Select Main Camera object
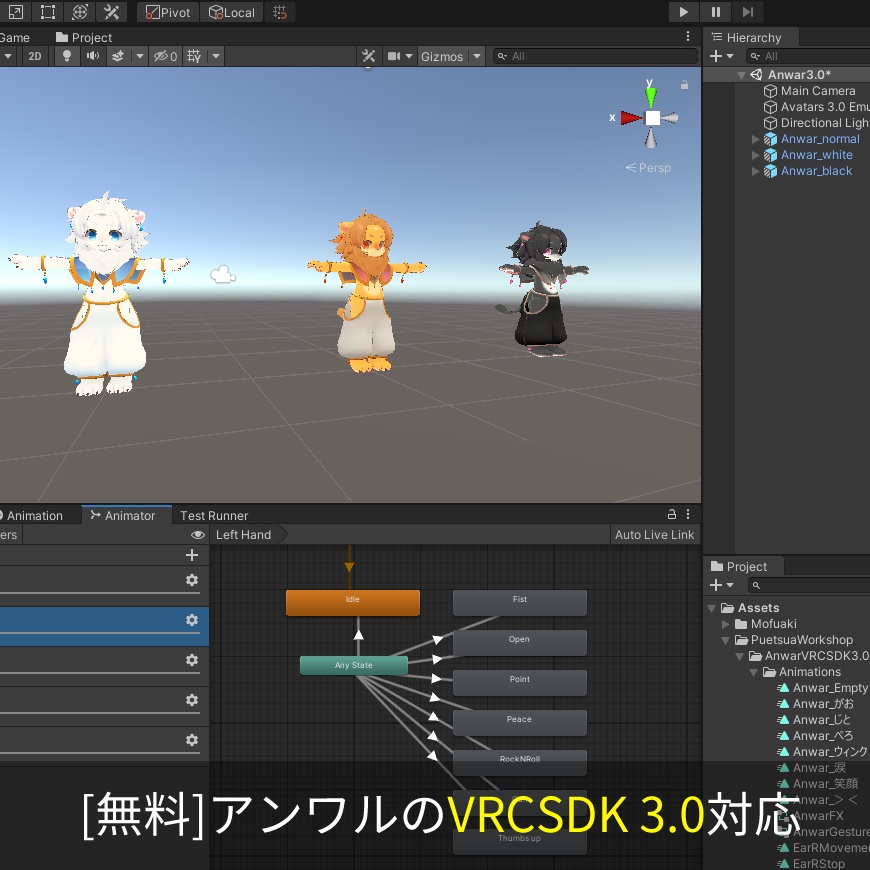The image size is (870, 870). coord(817,90)
